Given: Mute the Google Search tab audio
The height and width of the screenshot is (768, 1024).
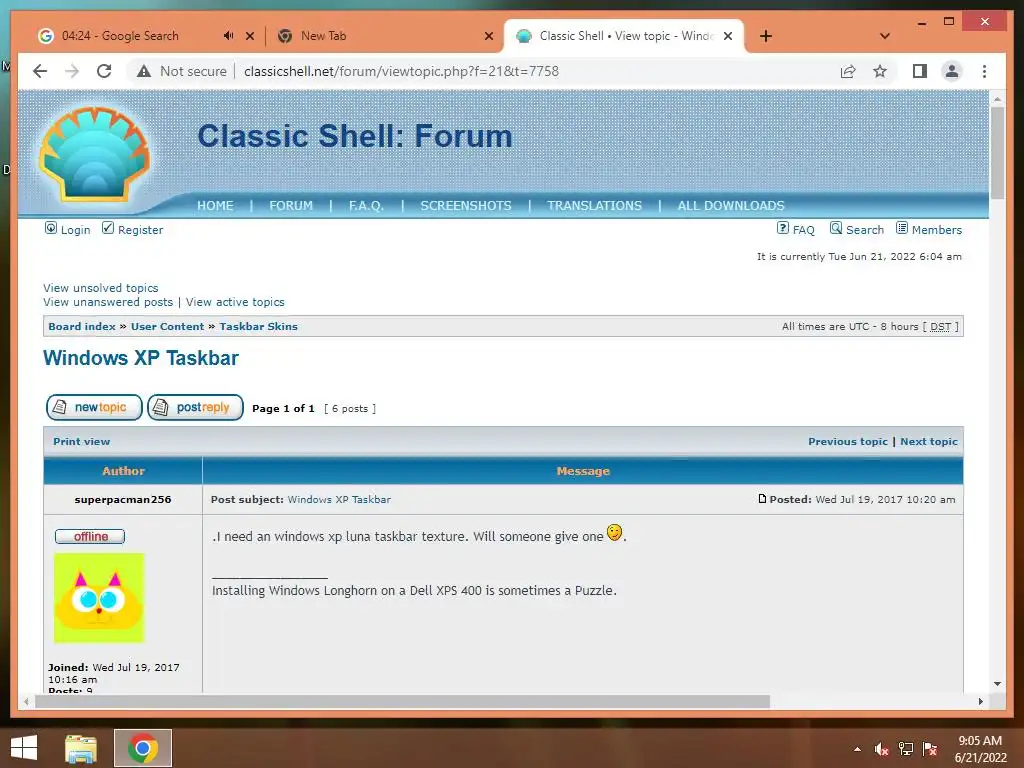Looking at the screenshot, I should tap(228, 36).
